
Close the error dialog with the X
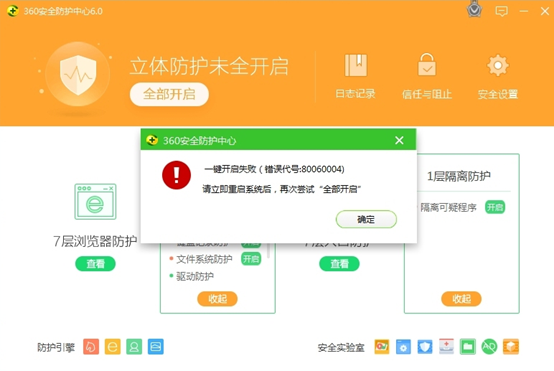[x=399, y=140]
